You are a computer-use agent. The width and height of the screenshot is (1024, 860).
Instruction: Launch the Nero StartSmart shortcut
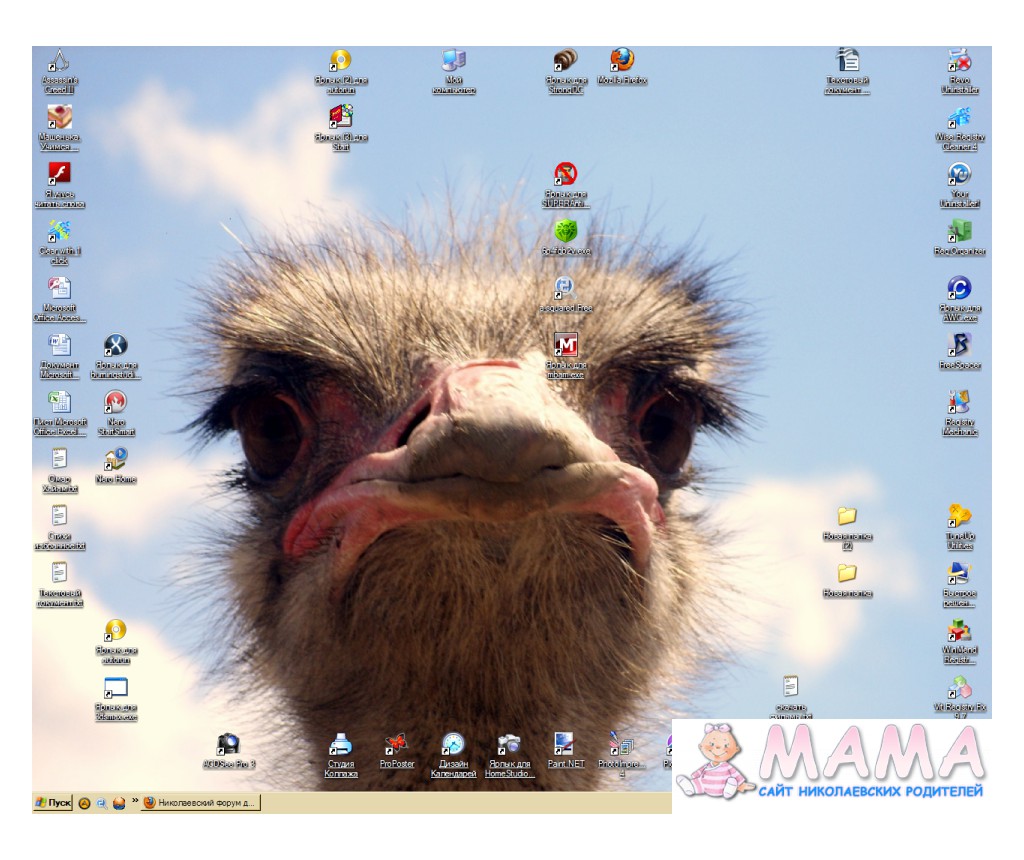[x=115, y=403]
